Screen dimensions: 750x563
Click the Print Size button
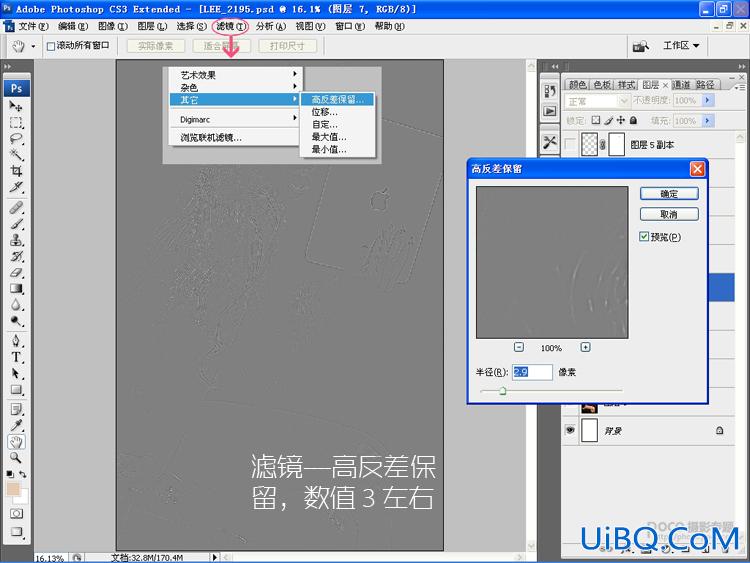[x=287, y=46]
